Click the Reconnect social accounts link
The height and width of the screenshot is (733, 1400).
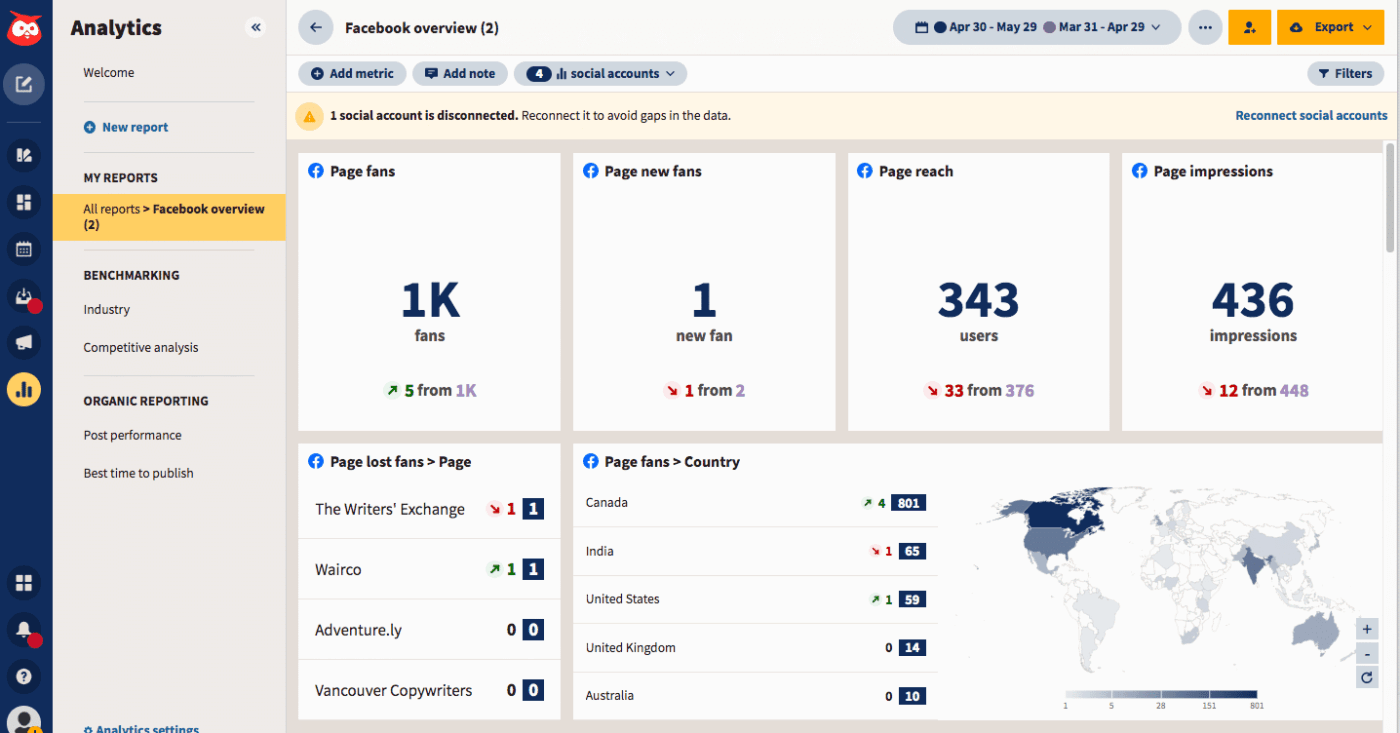tap(1311, 115)
